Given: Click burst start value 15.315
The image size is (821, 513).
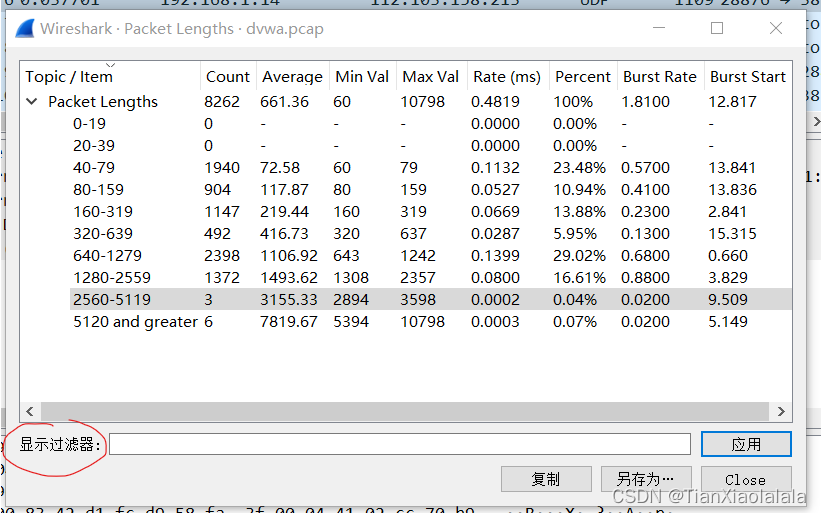Looking at the screenshot, I should [732, 233].
